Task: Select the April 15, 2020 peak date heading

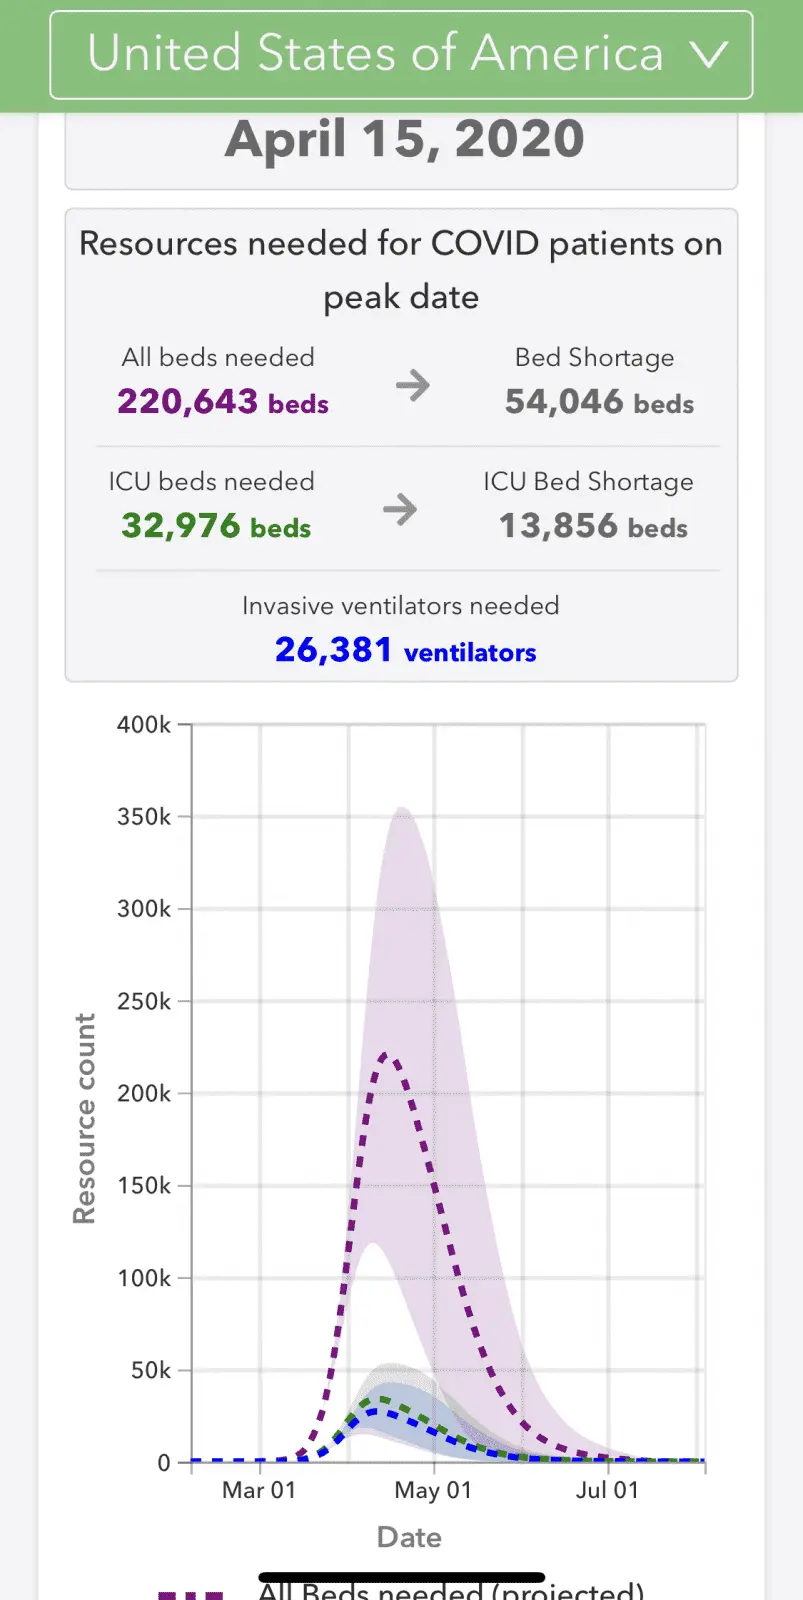Action: [404, 139]
